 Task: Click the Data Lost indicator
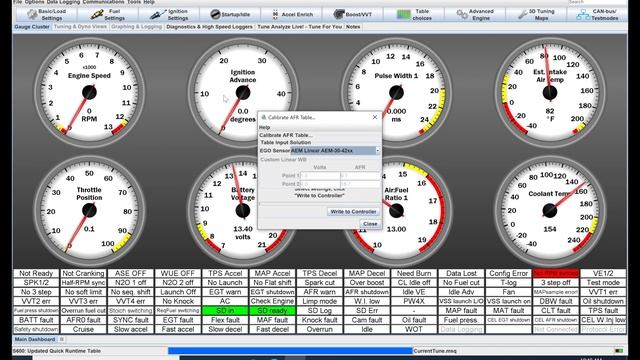click(461, 273)
